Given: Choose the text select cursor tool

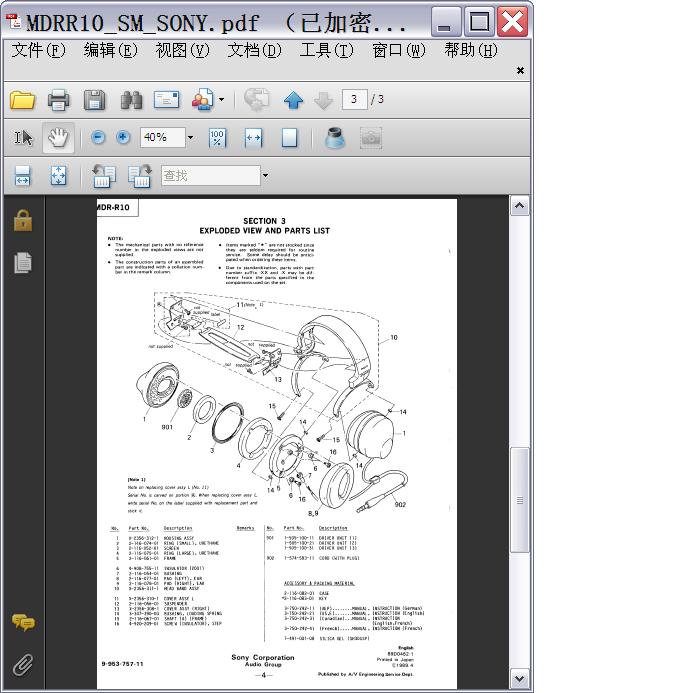Looking at the screenshot, I should click(x=23, y=138).
